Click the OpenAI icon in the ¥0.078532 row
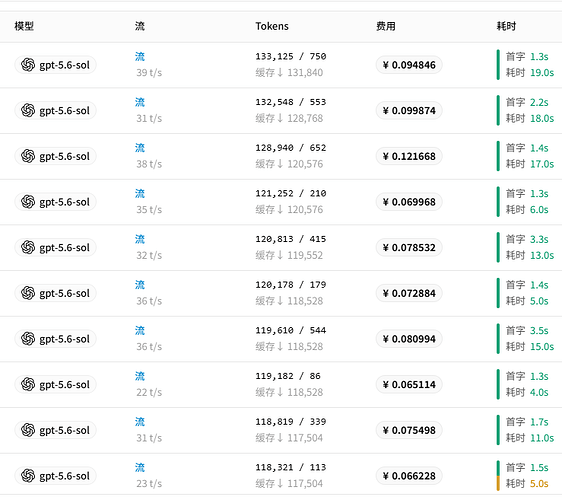This screenshot has height=500, width=562. pos(28,247)
